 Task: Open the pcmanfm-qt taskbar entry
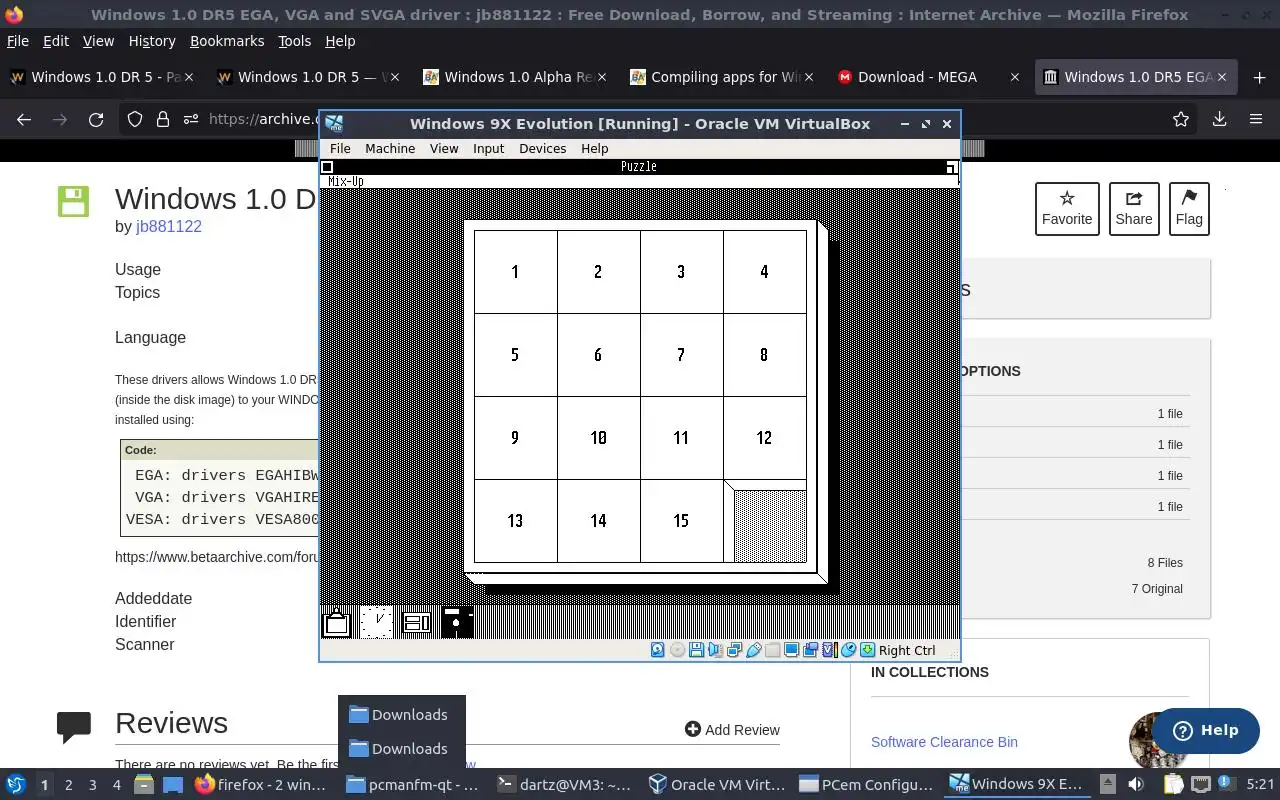pyautogui.click(x=412, y=785)
